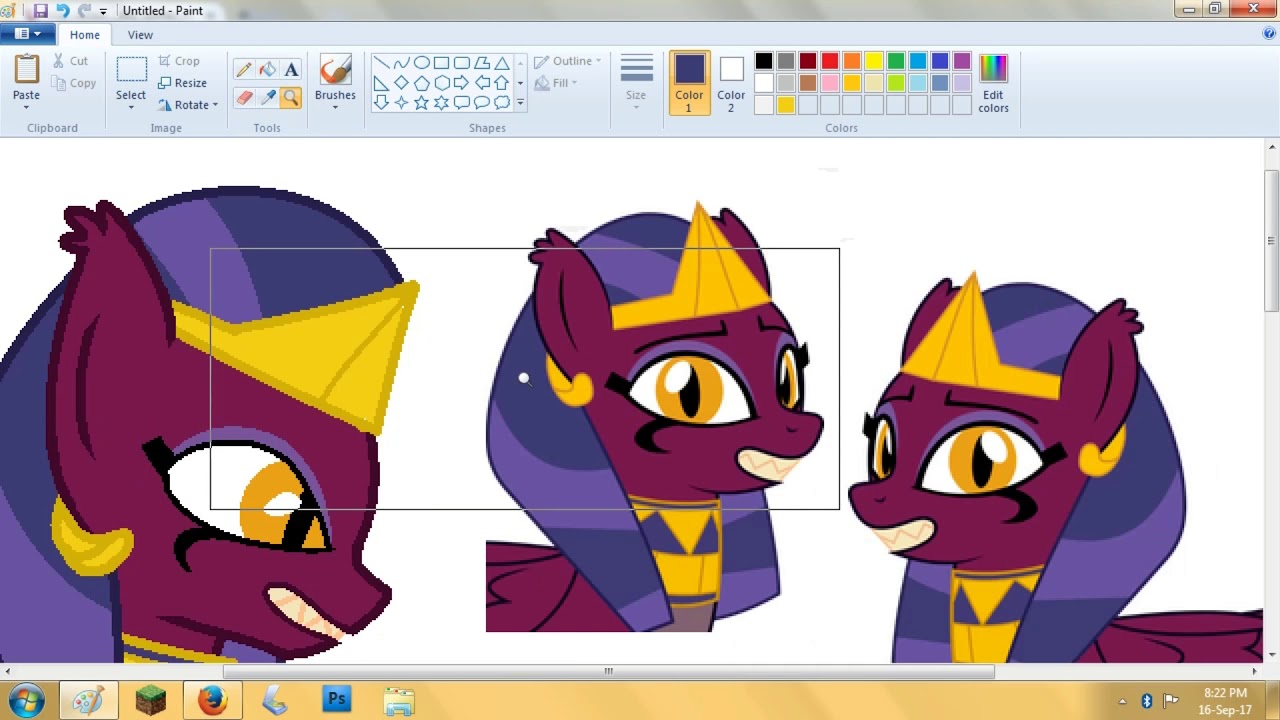This screenshot has width=1280, height=720.
Task: Open the Rotate dropdown
Action: click(188, 105)
